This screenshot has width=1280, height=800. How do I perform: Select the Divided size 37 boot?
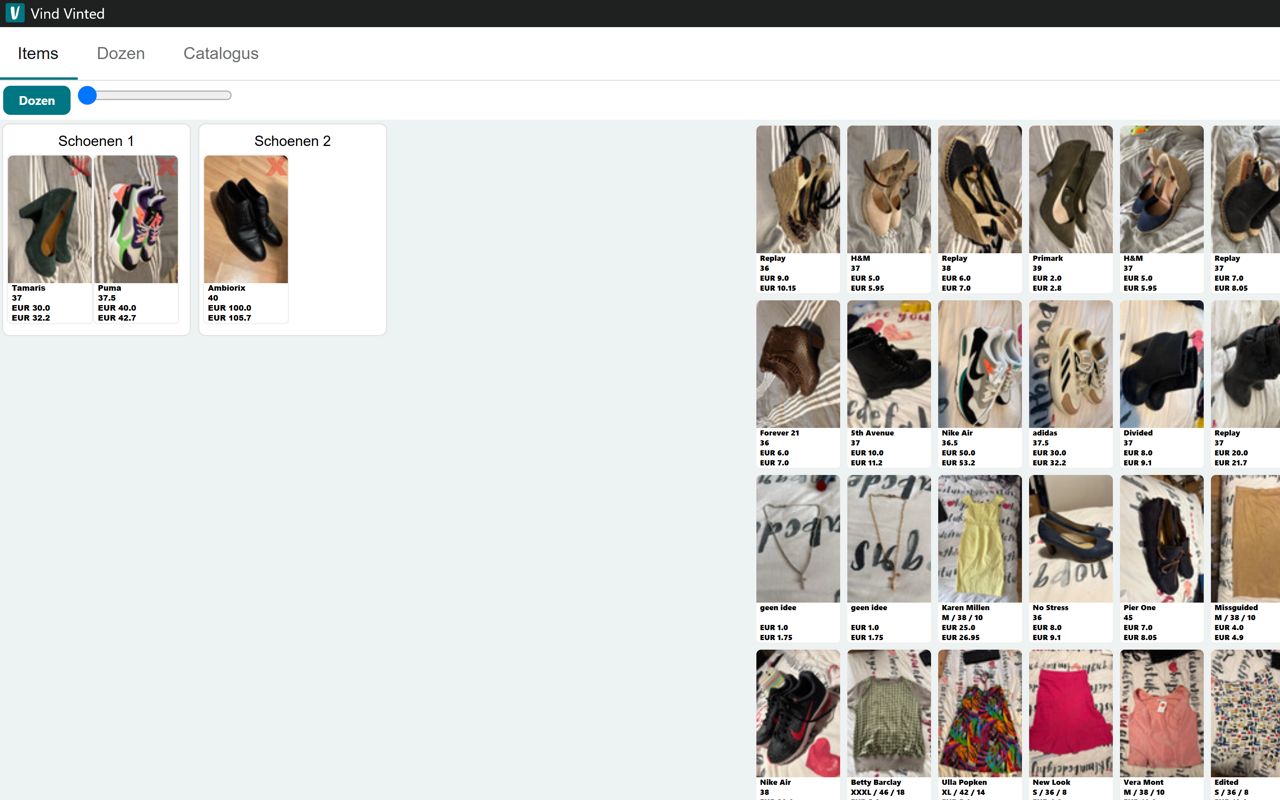[x=1162, y=384]
